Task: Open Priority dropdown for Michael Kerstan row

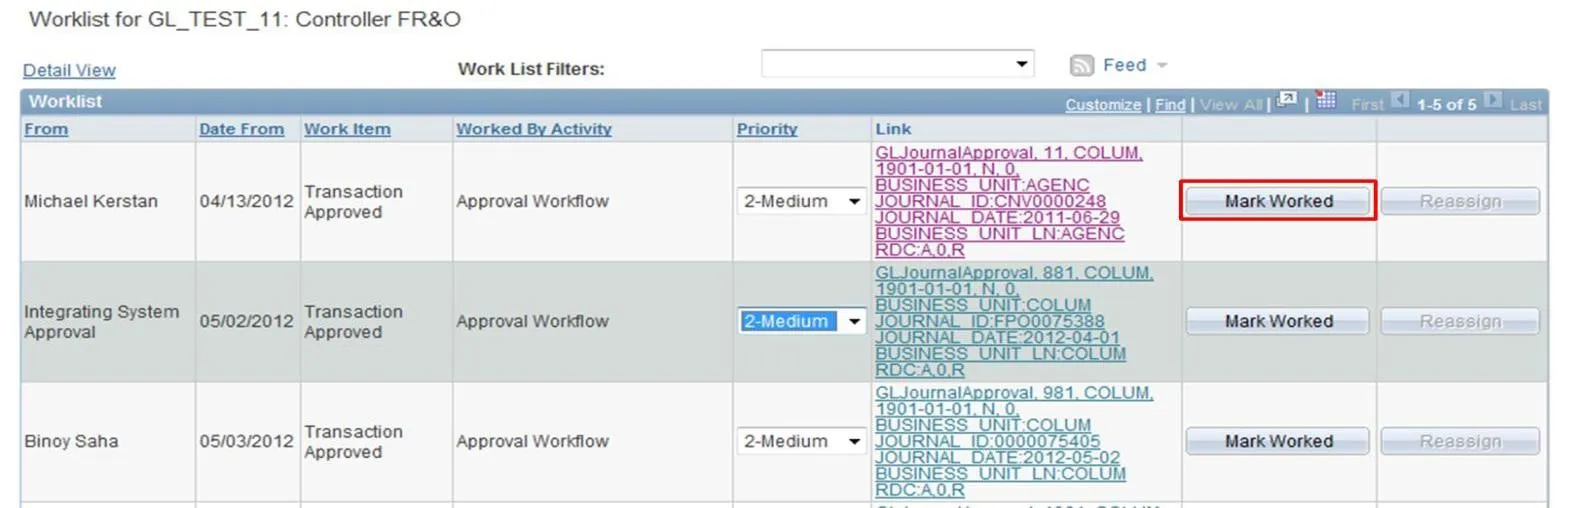Action: tap(801, 201)
